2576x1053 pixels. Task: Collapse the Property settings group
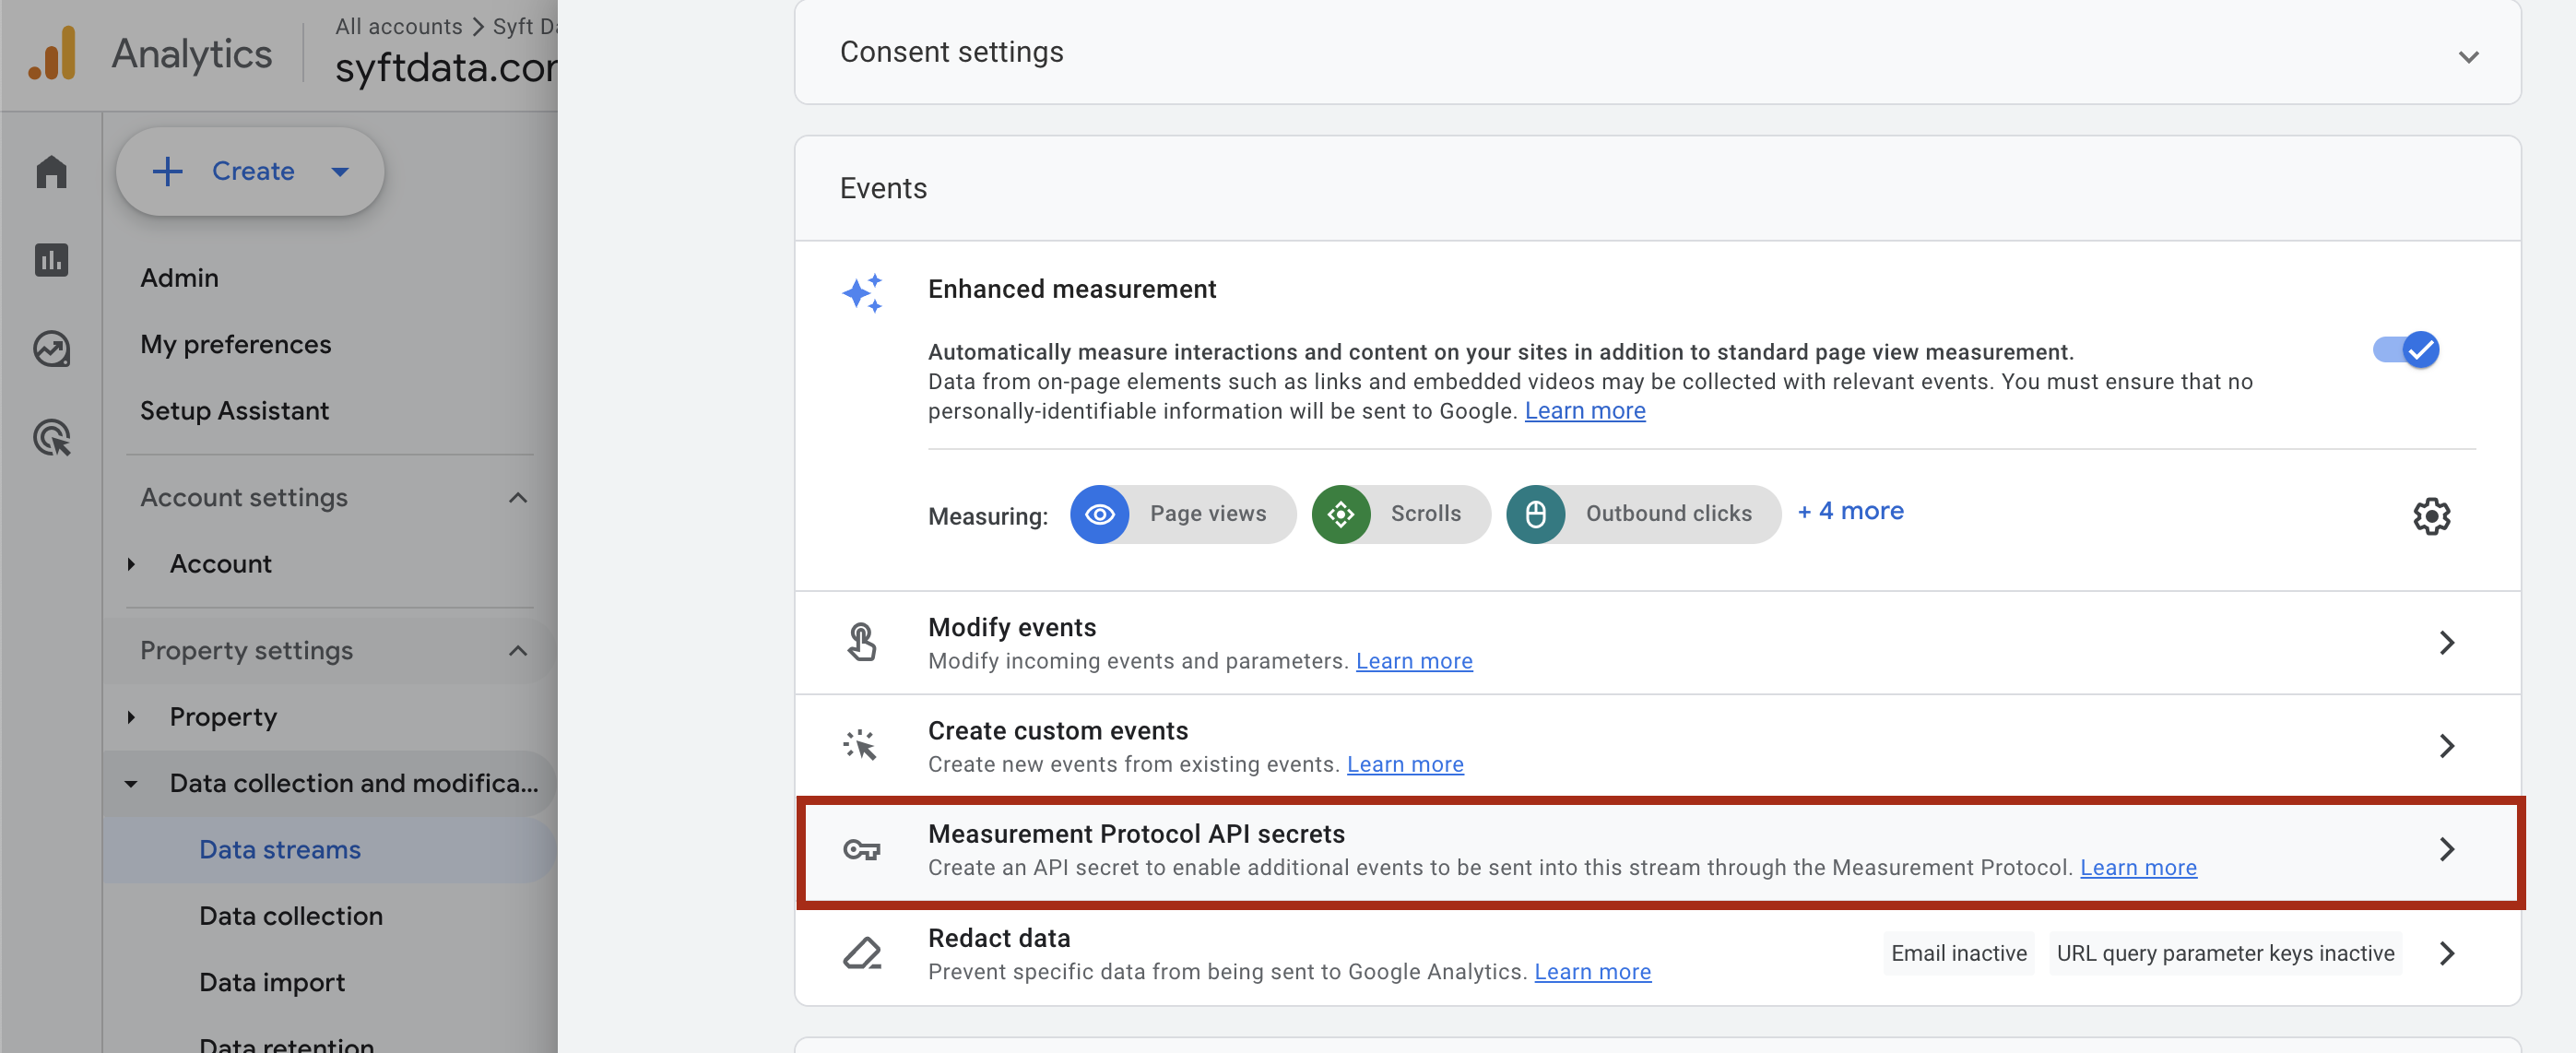pos(517,650)
